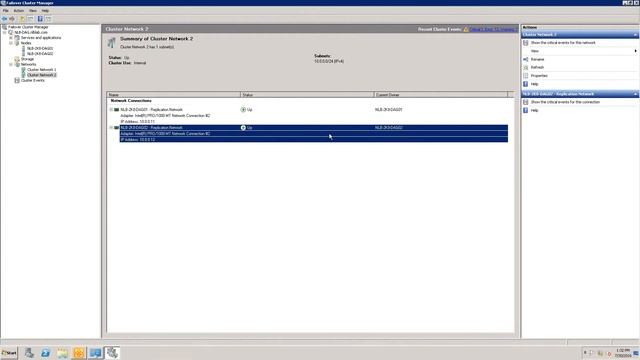Viewport: 640px width, 360px height.
Task: Click the Refresh action icon
Action: [x=525, y=67]
